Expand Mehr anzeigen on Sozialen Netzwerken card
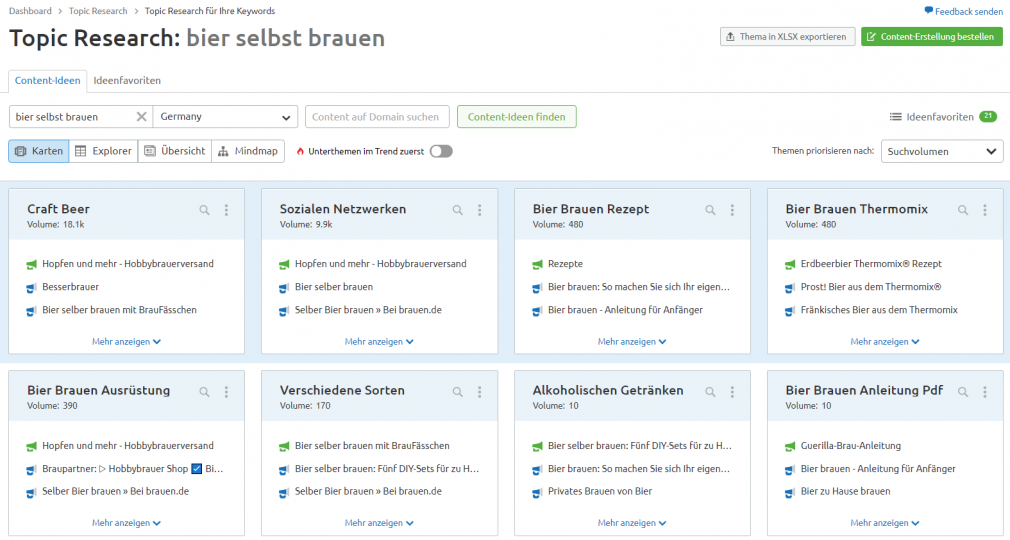1010x540 pixels. [379, 342]
